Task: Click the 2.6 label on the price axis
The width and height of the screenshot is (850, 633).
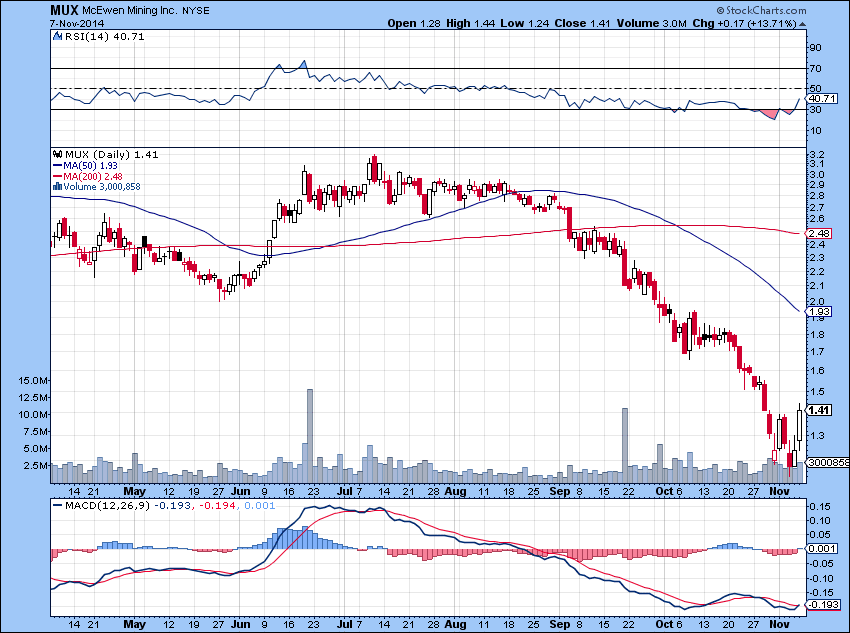Action: click(817, 218)
